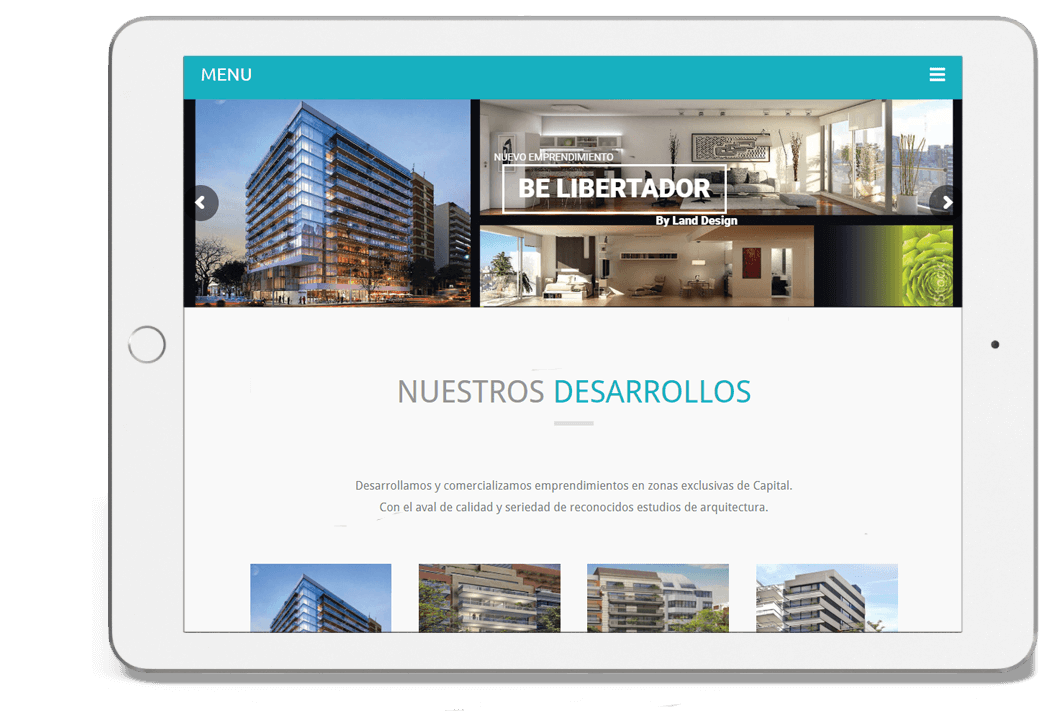Click the NUESTROS DESARROLLOS heading
Screen dimensions: 1050x711
(574, 392)
